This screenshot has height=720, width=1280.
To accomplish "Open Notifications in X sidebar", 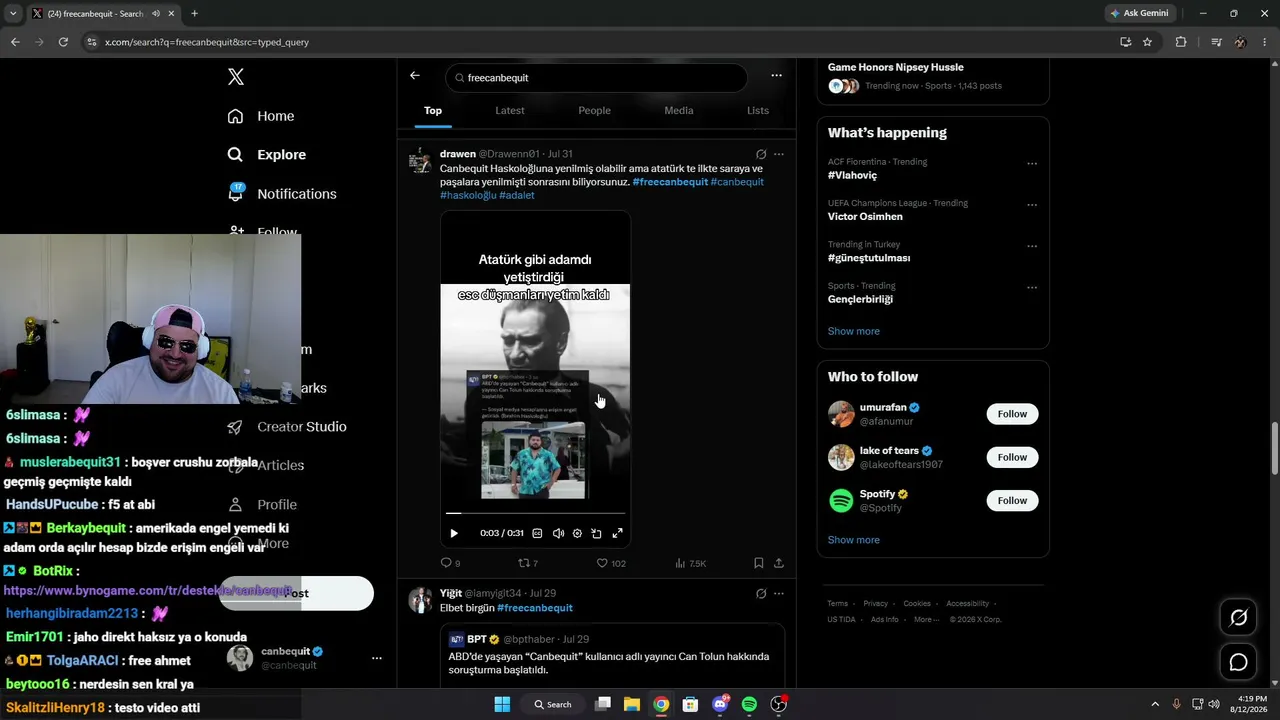I will click(281, 194).
